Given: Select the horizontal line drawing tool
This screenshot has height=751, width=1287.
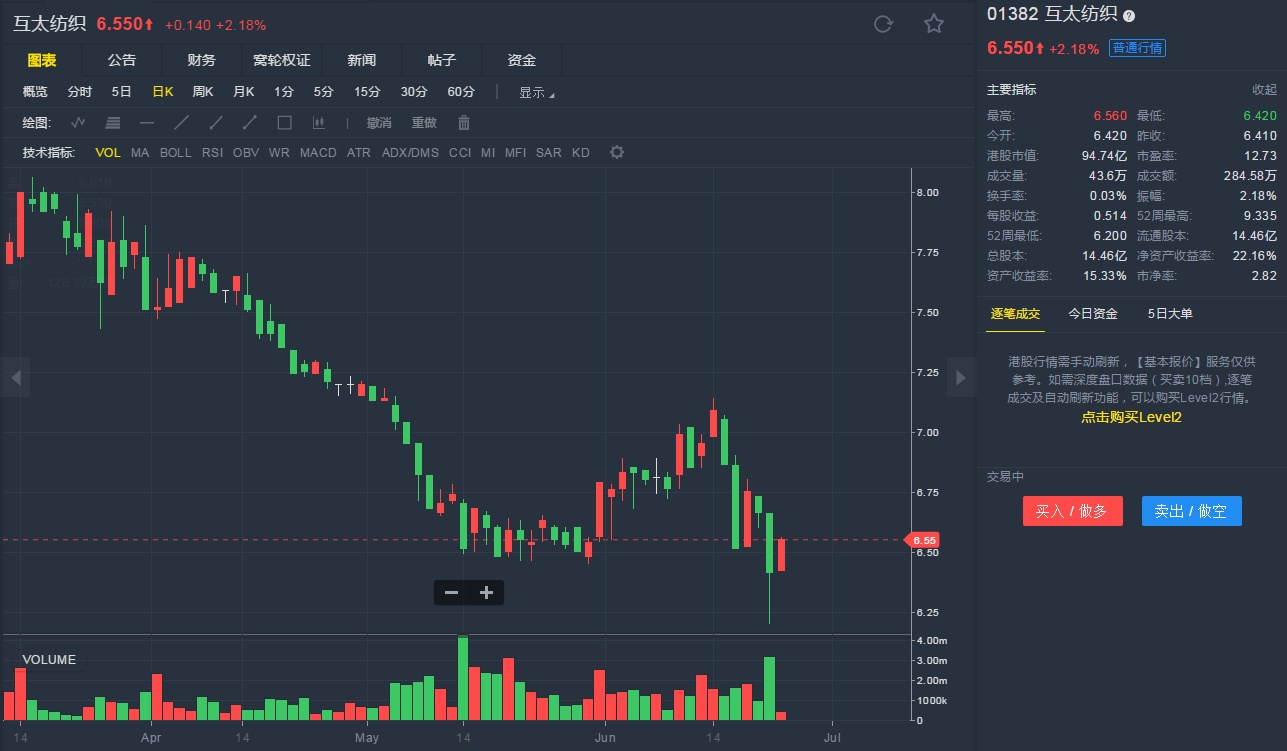Looking at the screenshot, I should [147, 123].
